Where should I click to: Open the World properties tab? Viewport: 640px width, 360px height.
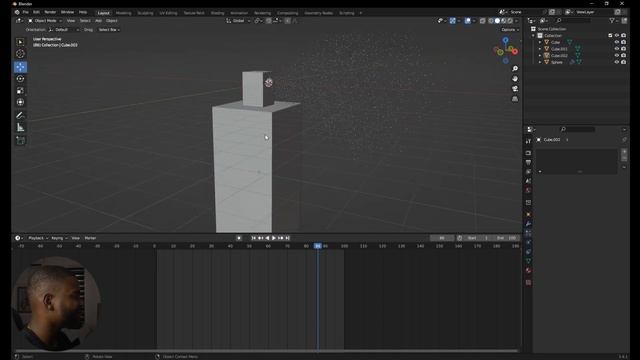click(x=529, y=191)
